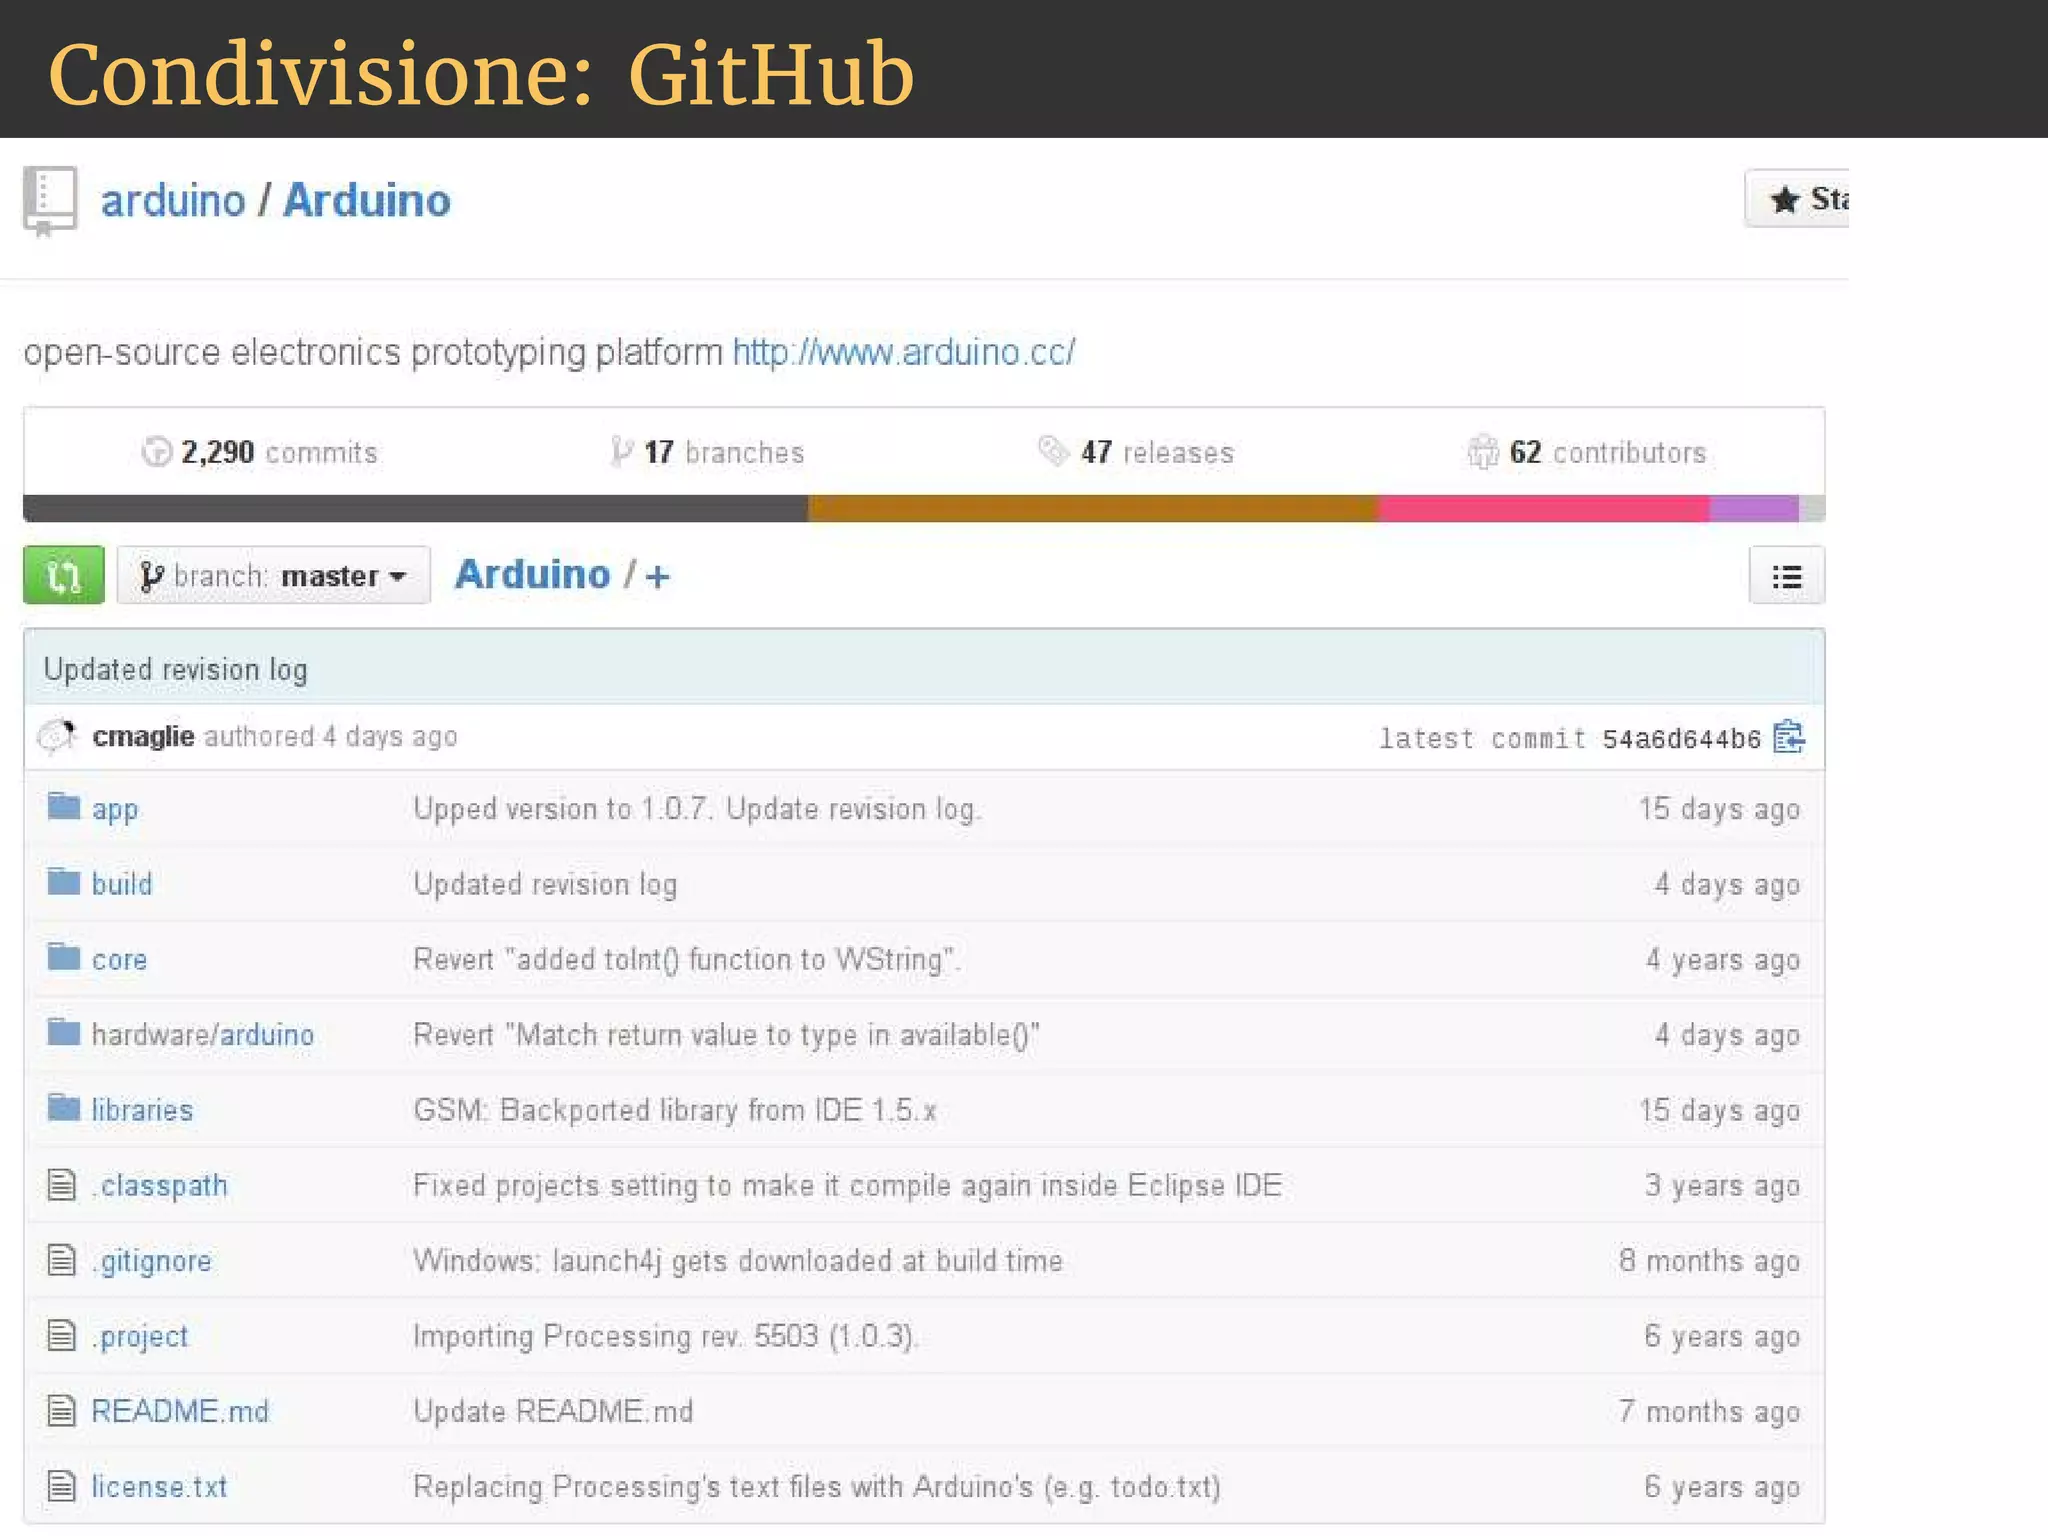Open the 'Updated revision log' commit message
2048x1536 pixels.
175,669
